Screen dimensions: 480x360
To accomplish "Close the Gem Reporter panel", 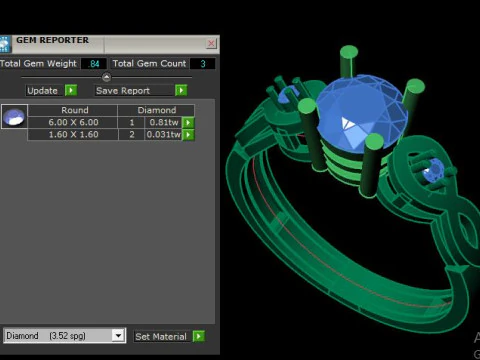I will click(211, 43).
